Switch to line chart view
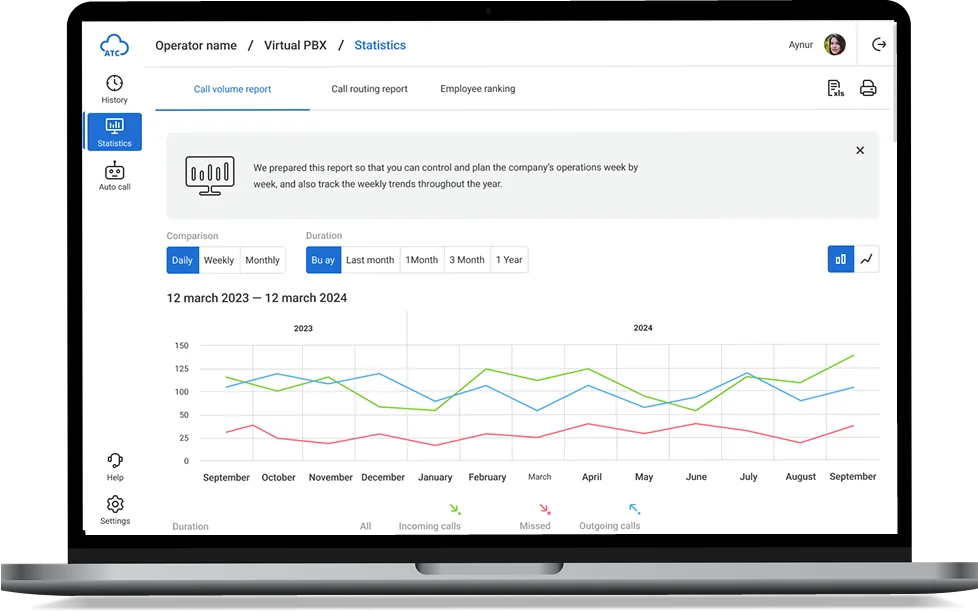This screenshot has height=612, width=978. [866, 259]
